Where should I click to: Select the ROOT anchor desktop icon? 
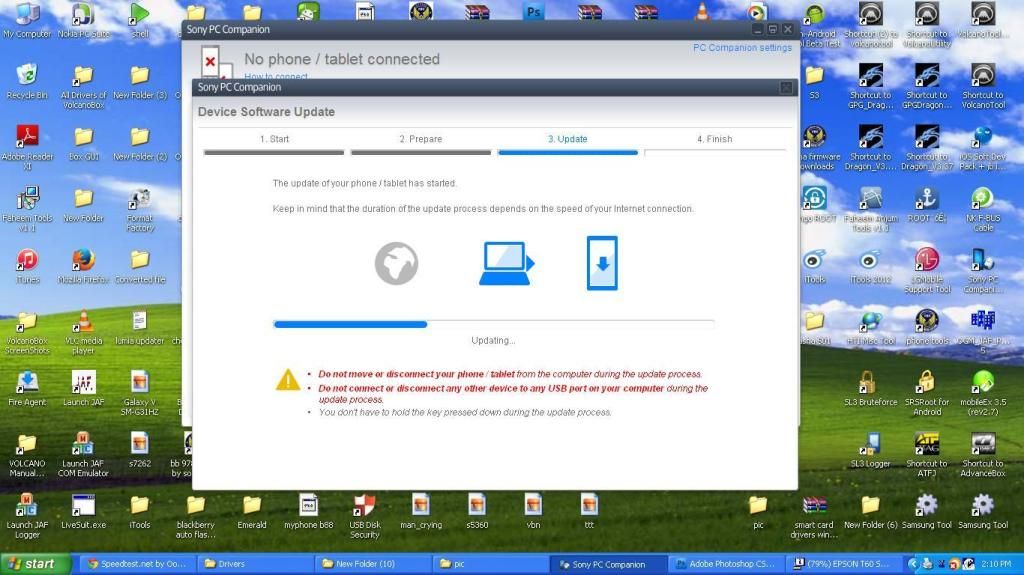(x=927, y=205)
